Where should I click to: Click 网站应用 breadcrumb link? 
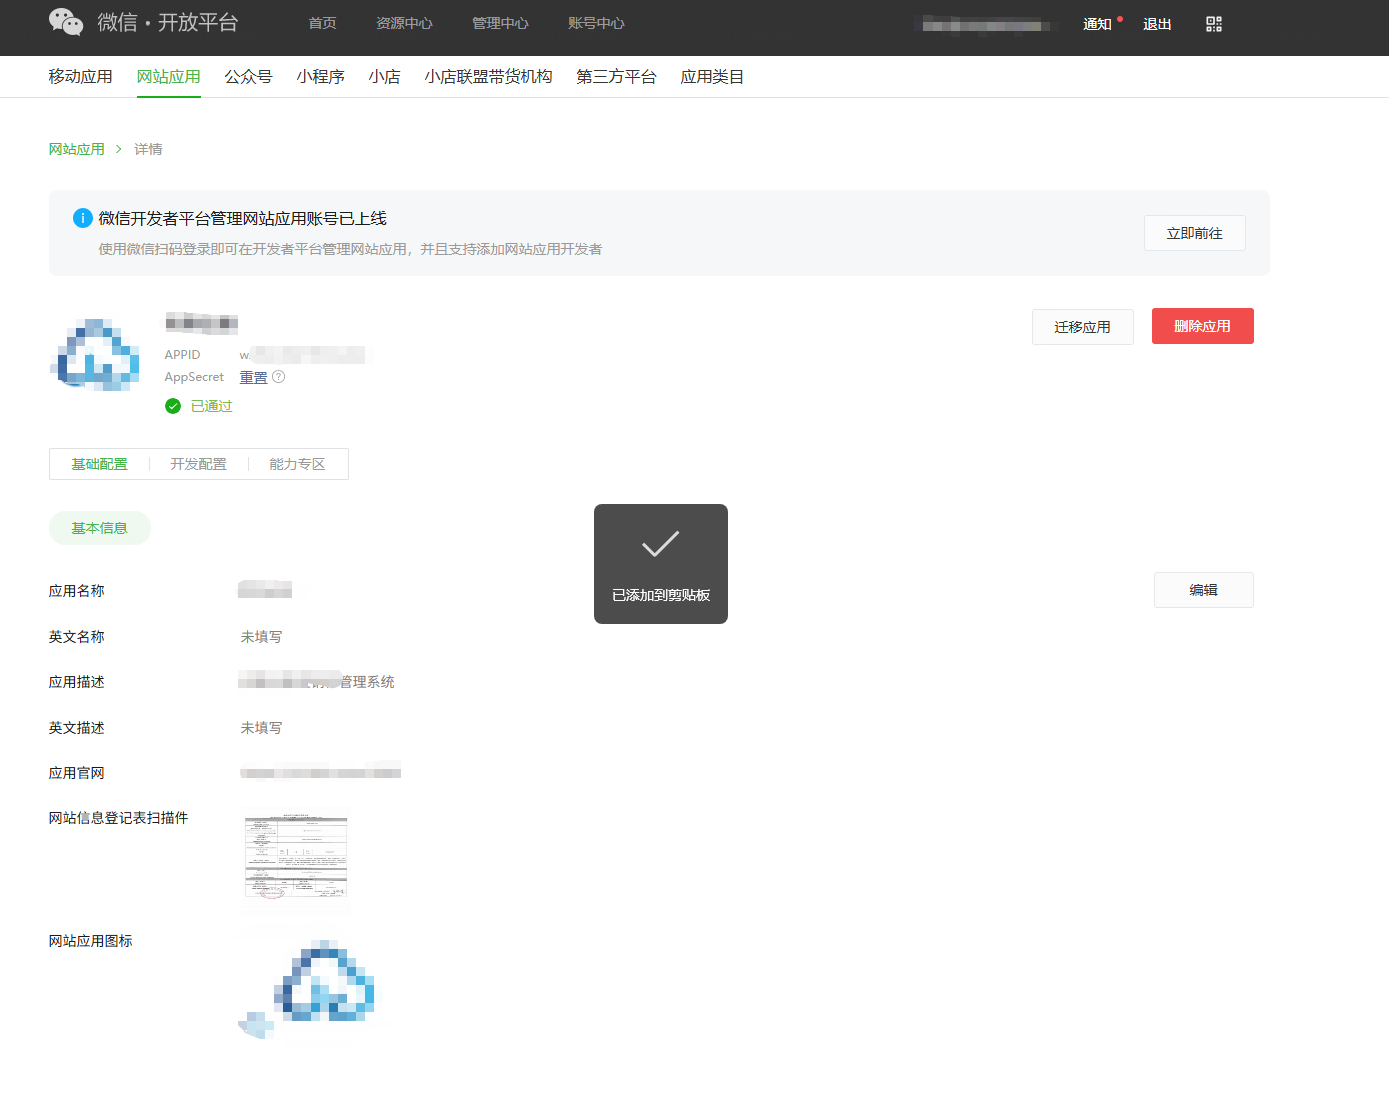[76, 149]
